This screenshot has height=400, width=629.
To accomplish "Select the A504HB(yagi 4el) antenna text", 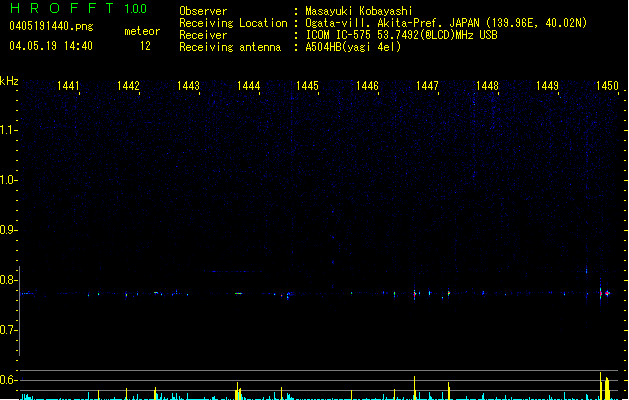I will coord(353,47).
